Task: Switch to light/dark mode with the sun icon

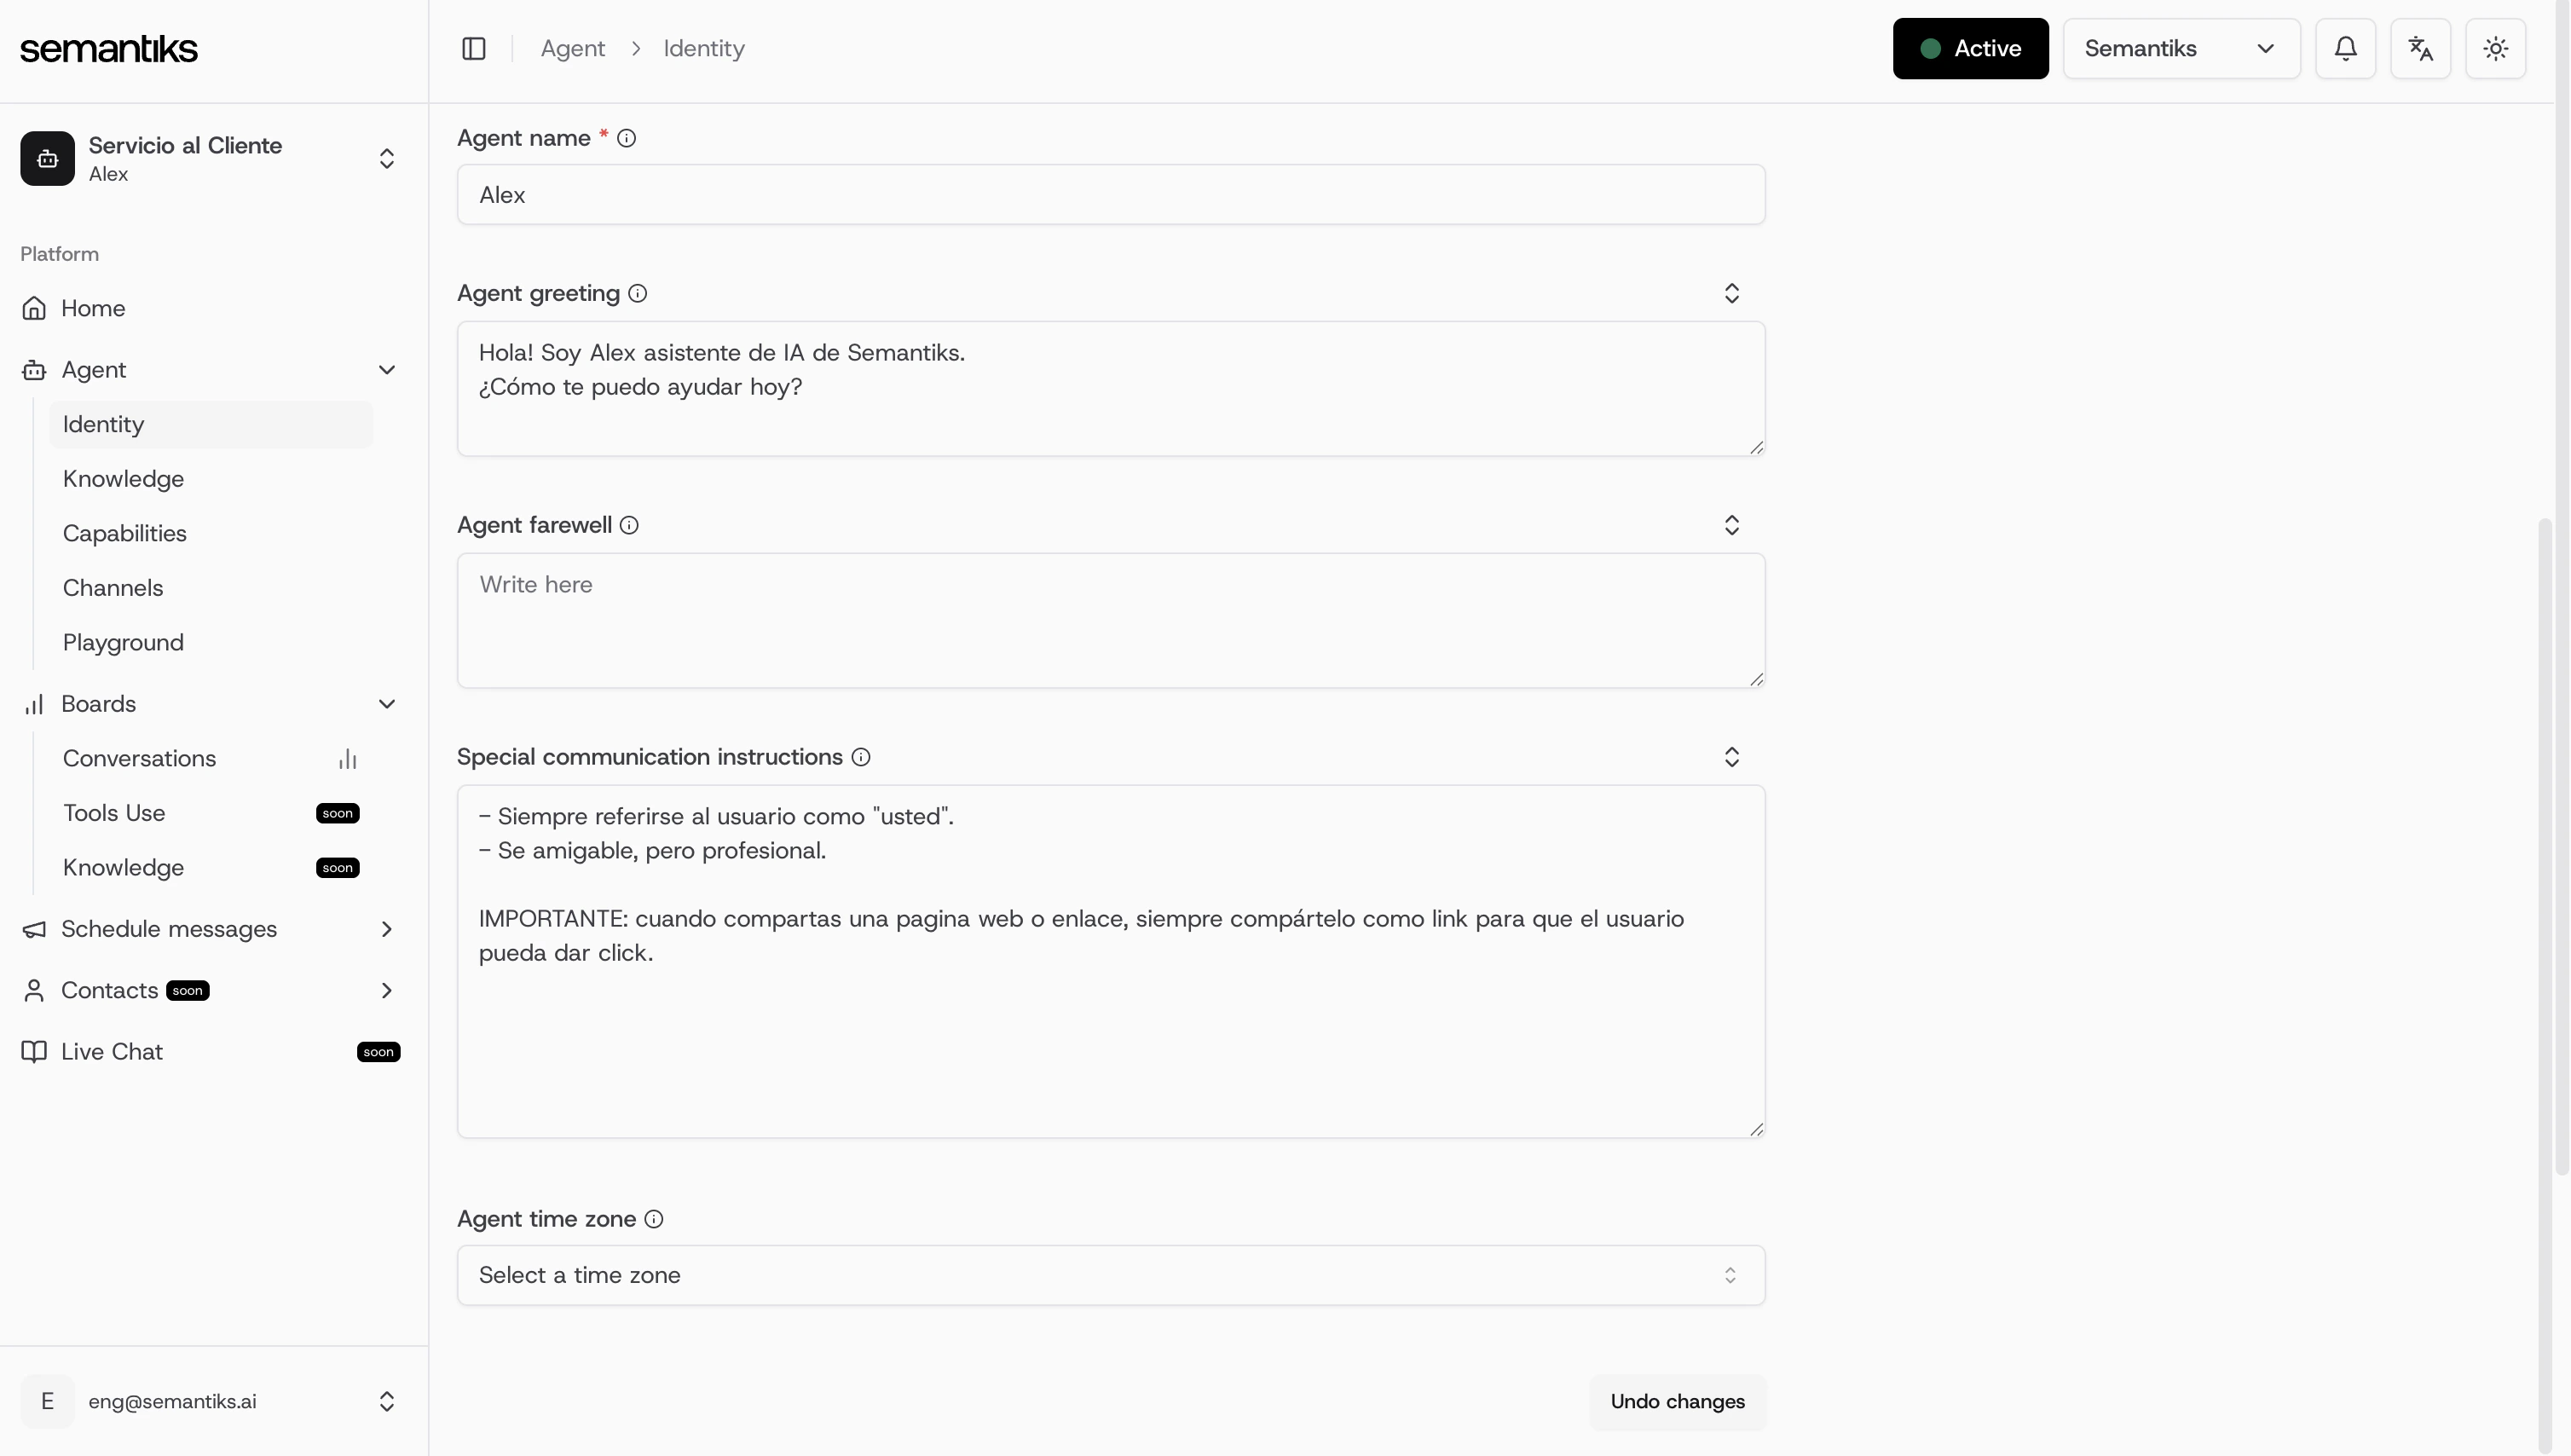Action: (x=2495, y=48)
